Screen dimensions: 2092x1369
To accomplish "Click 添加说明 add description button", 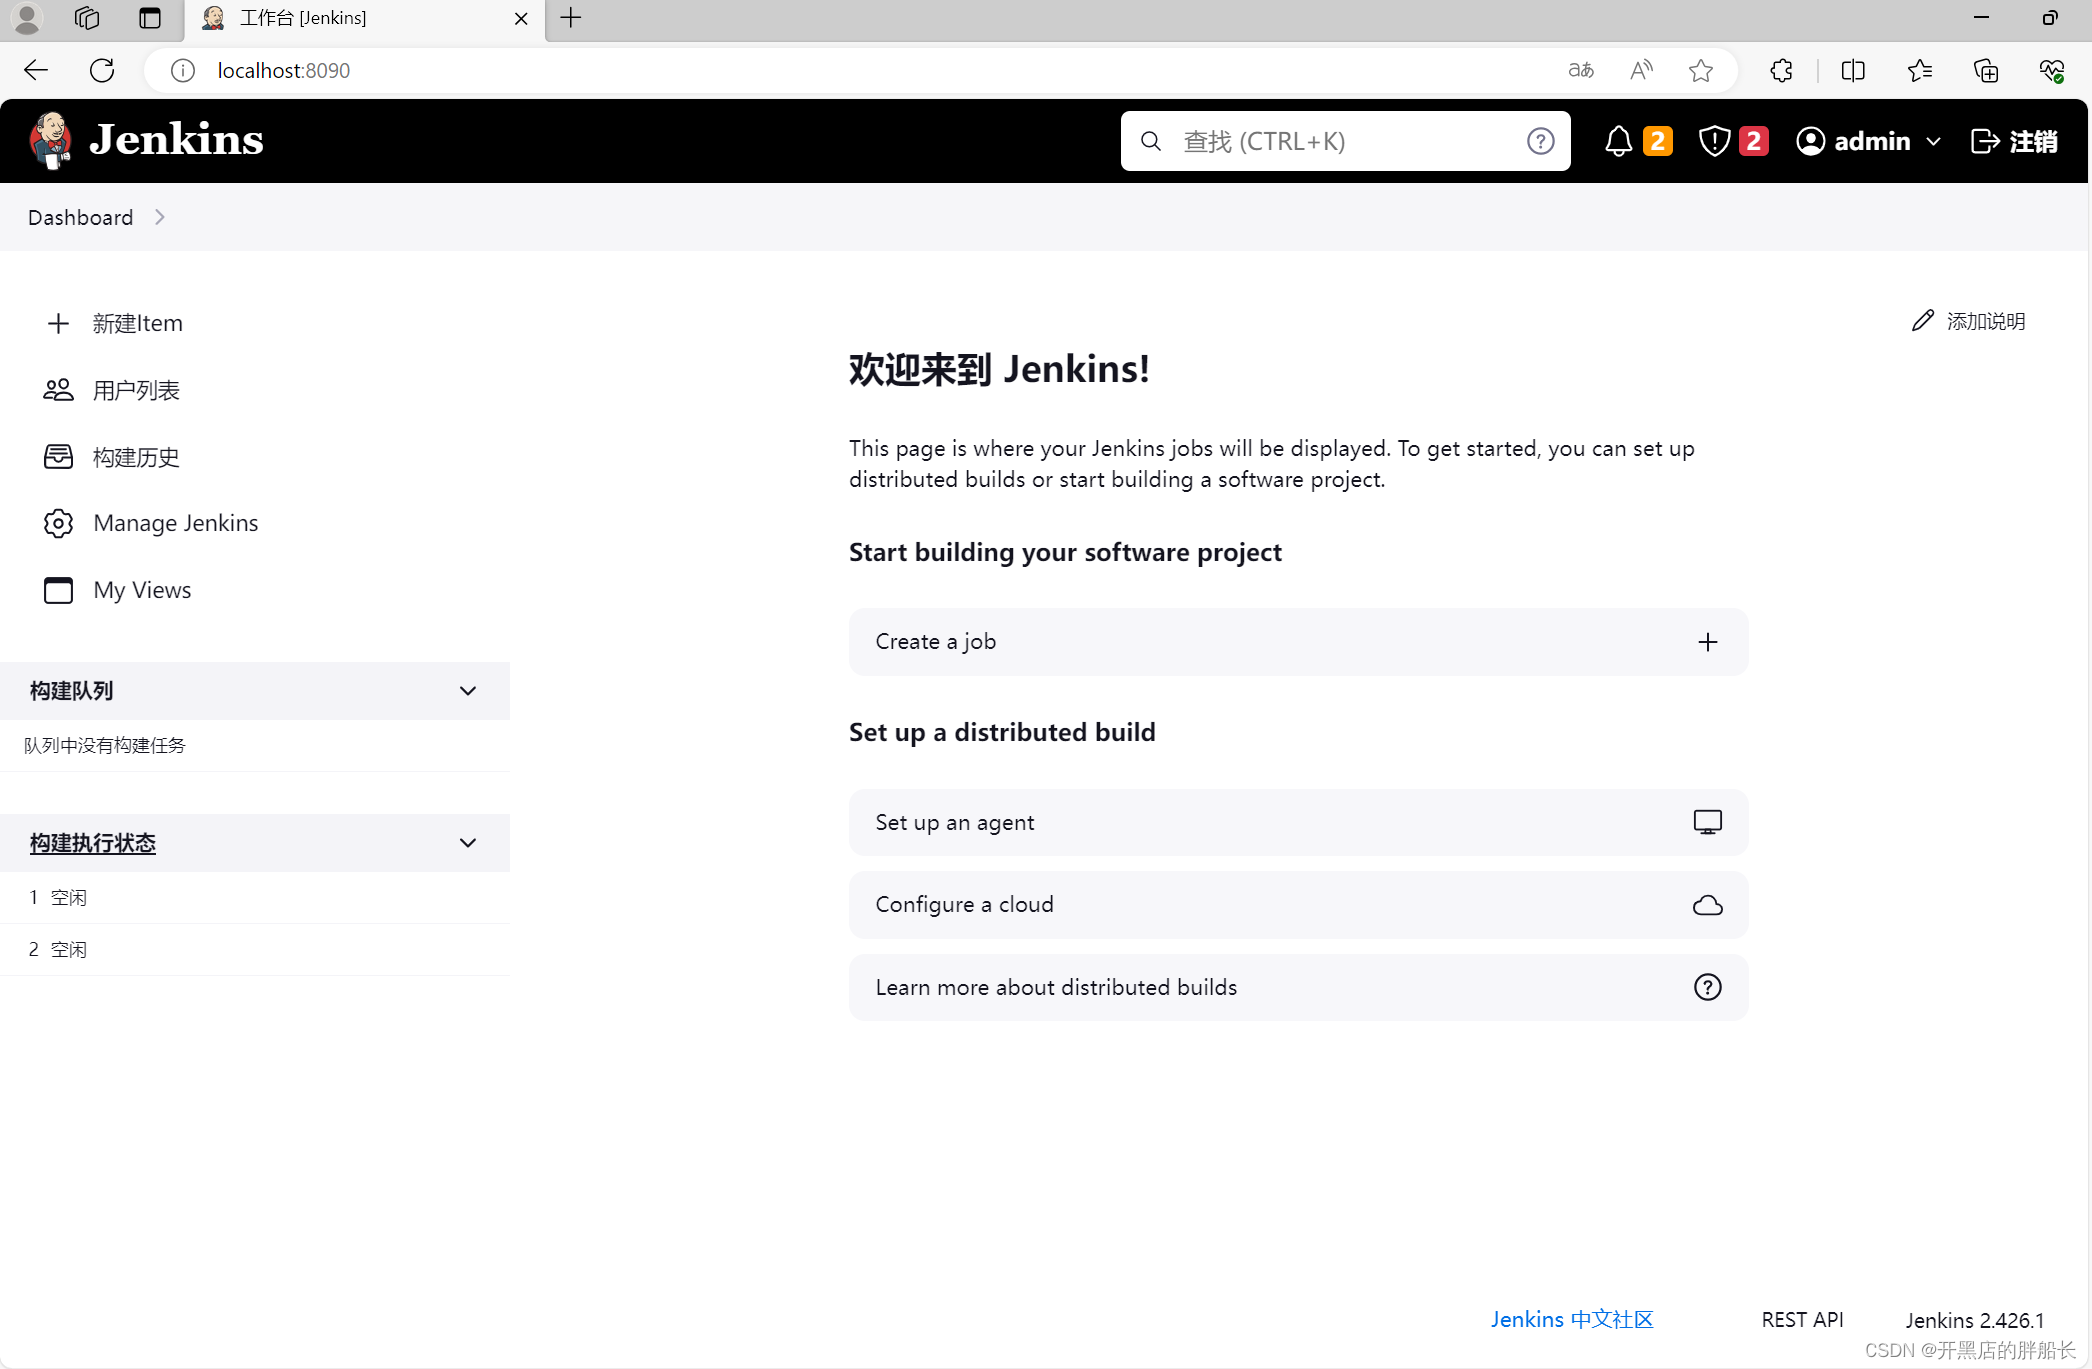I will pos(1968,321).
